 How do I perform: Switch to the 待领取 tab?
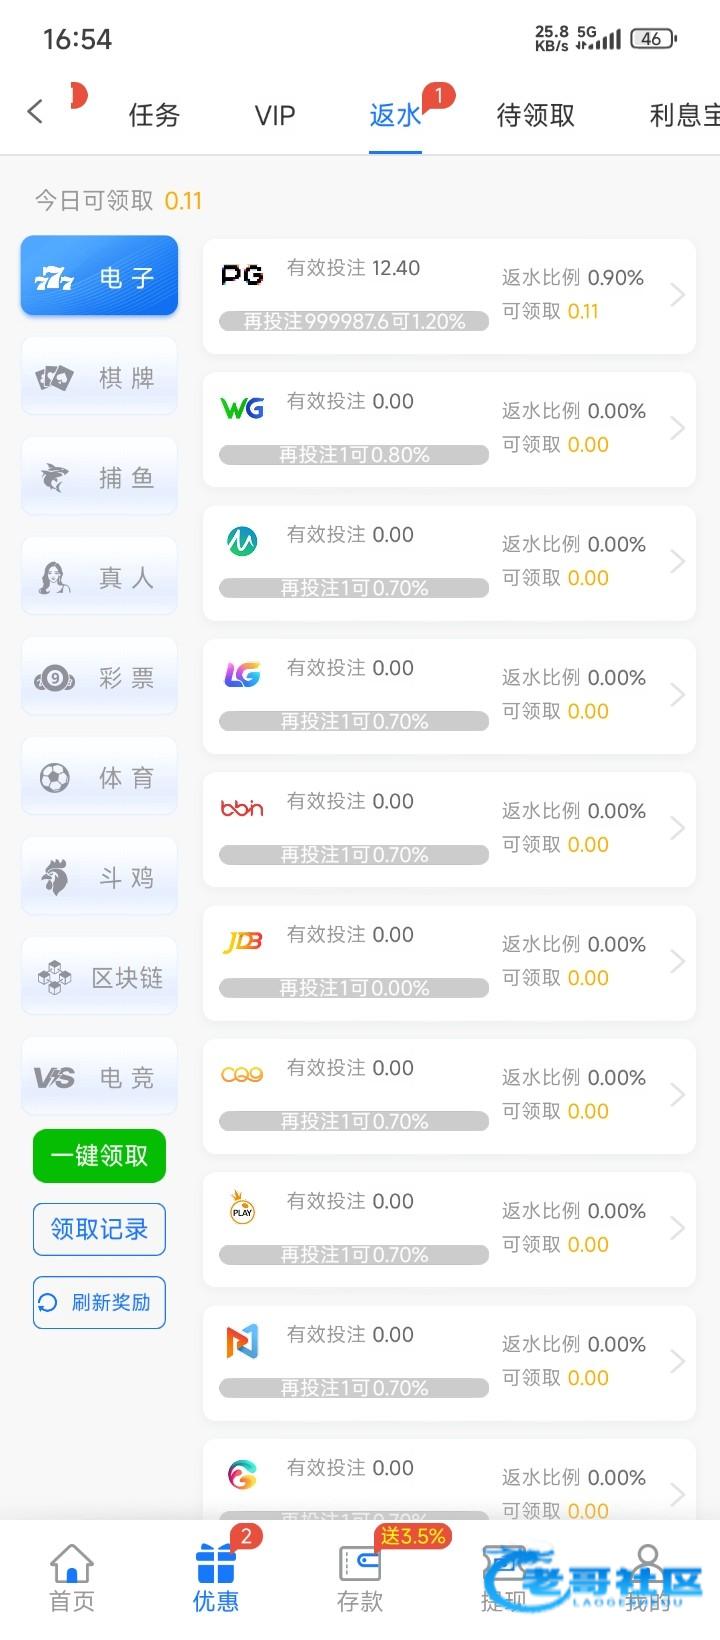tap(536, 115)
